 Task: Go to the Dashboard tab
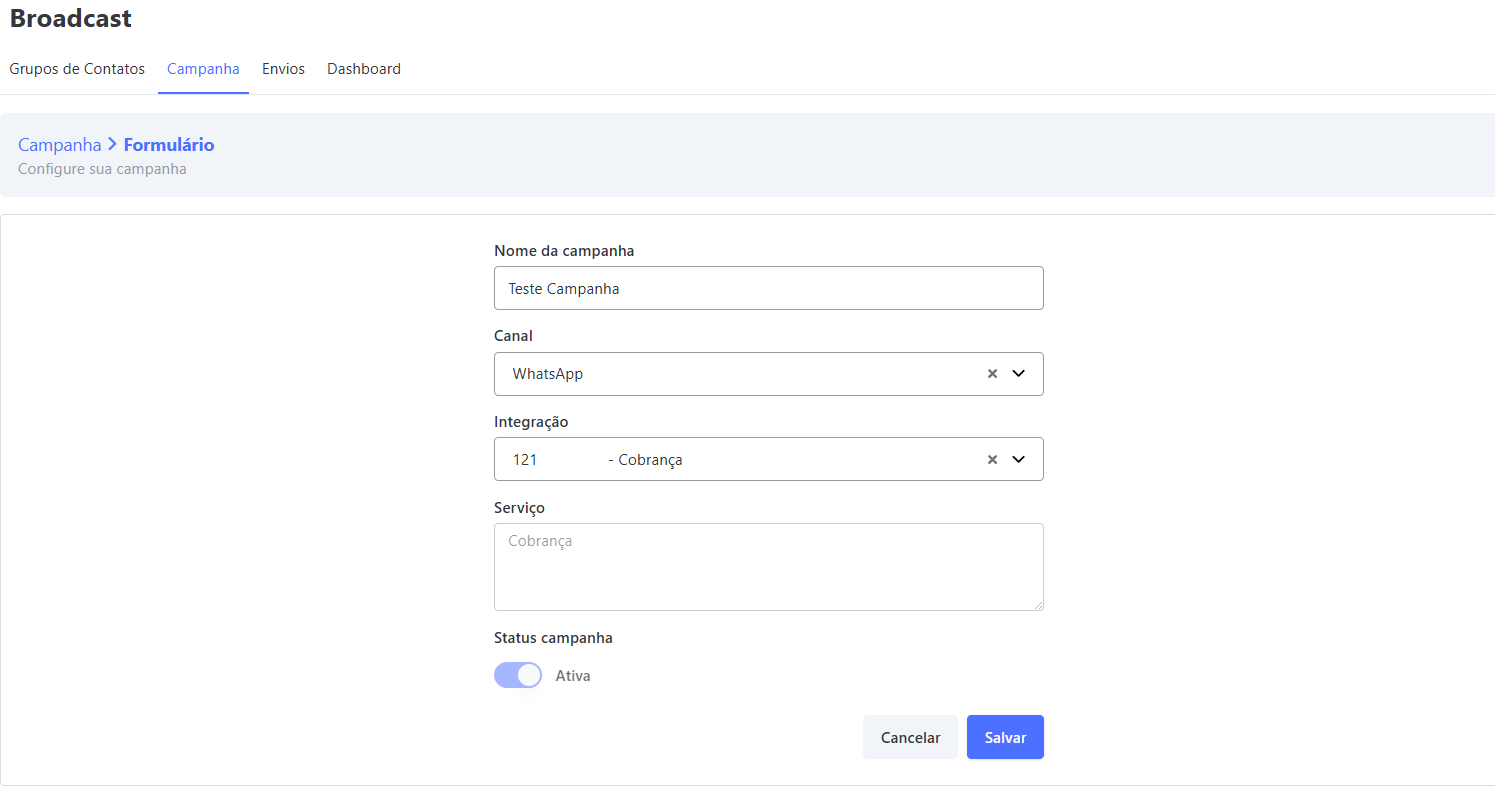(x=364, y=69)
